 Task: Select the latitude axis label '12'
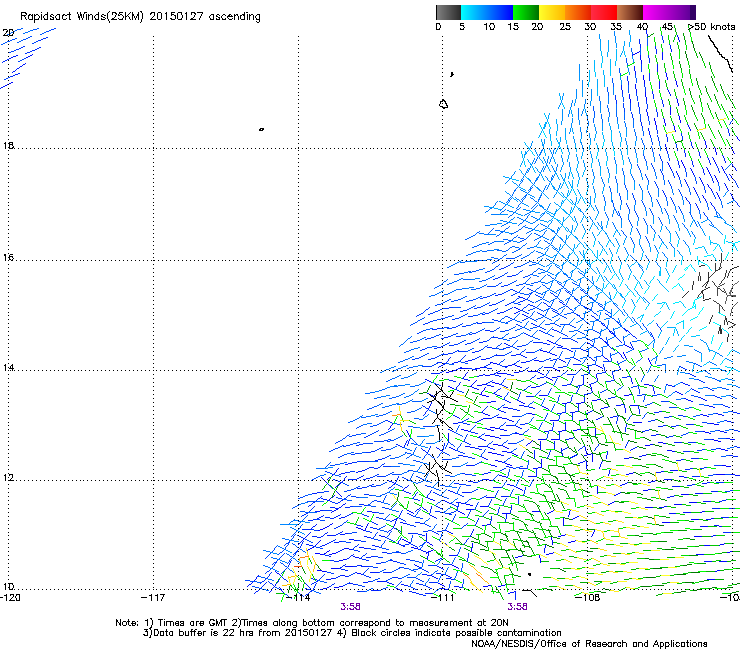[x=8, y=477]
